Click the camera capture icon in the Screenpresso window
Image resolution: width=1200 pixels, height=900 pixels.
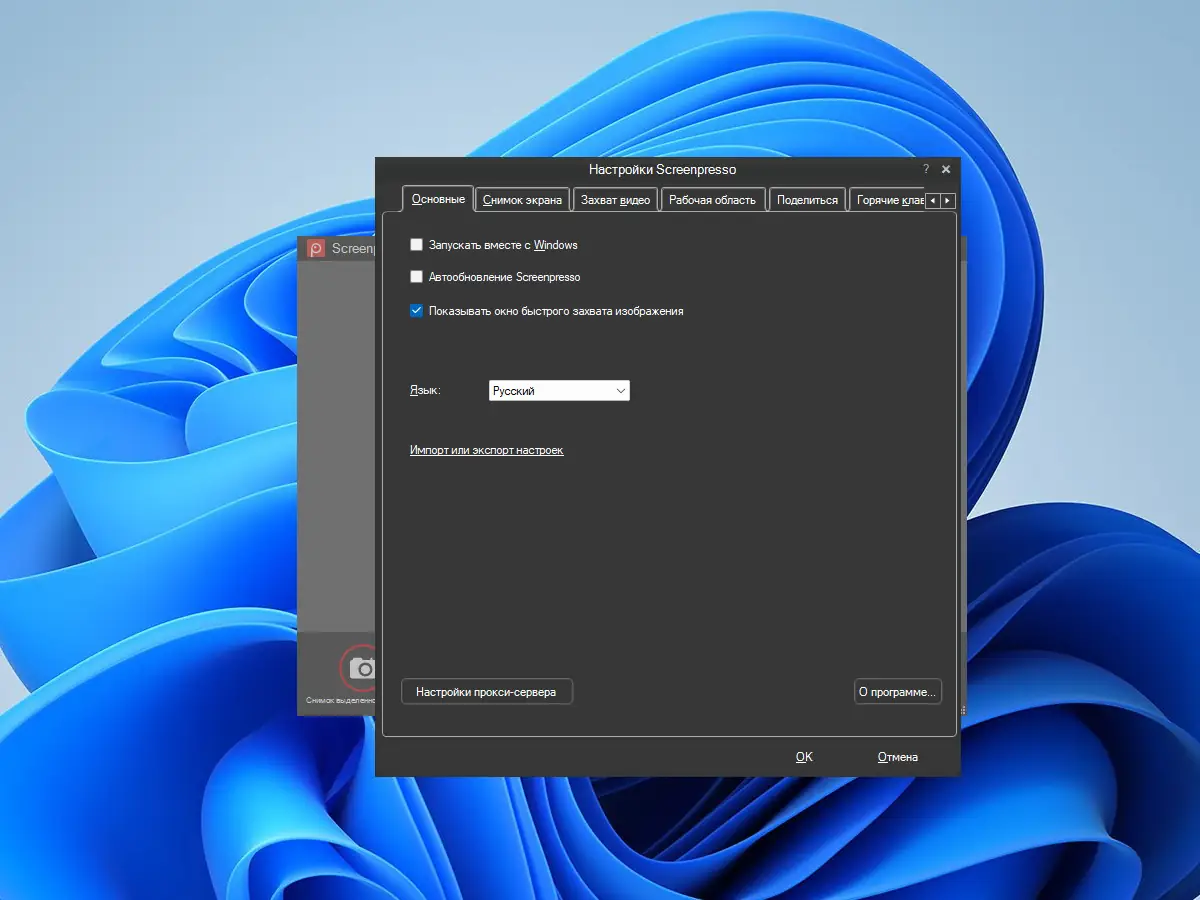(x=360, y=668)
